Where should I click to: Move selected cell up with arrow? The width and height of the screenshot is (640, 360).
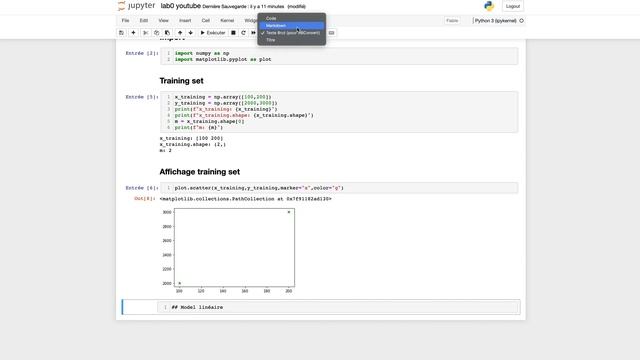[180, 33]
